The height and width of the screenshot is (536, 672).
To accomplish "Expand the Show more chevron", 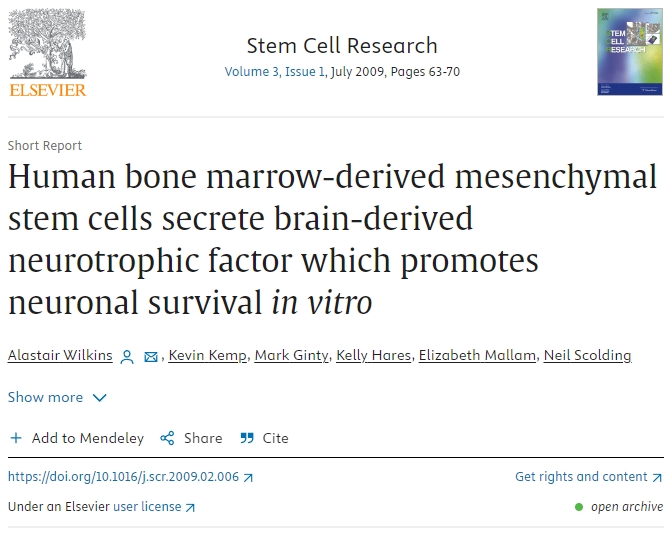I will click(99, 397).
